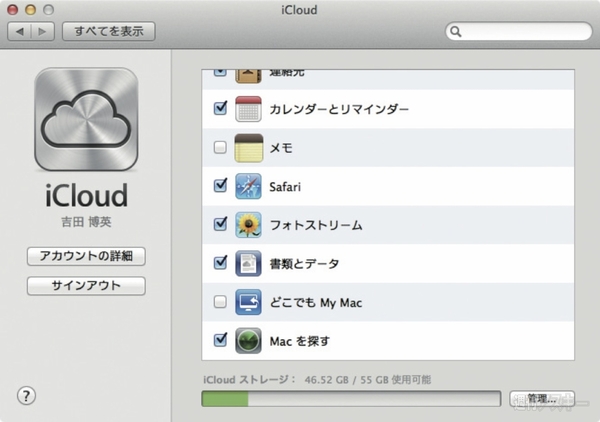
Task: Click the magnifier icon in search field
Action: [x=455, y=31]
